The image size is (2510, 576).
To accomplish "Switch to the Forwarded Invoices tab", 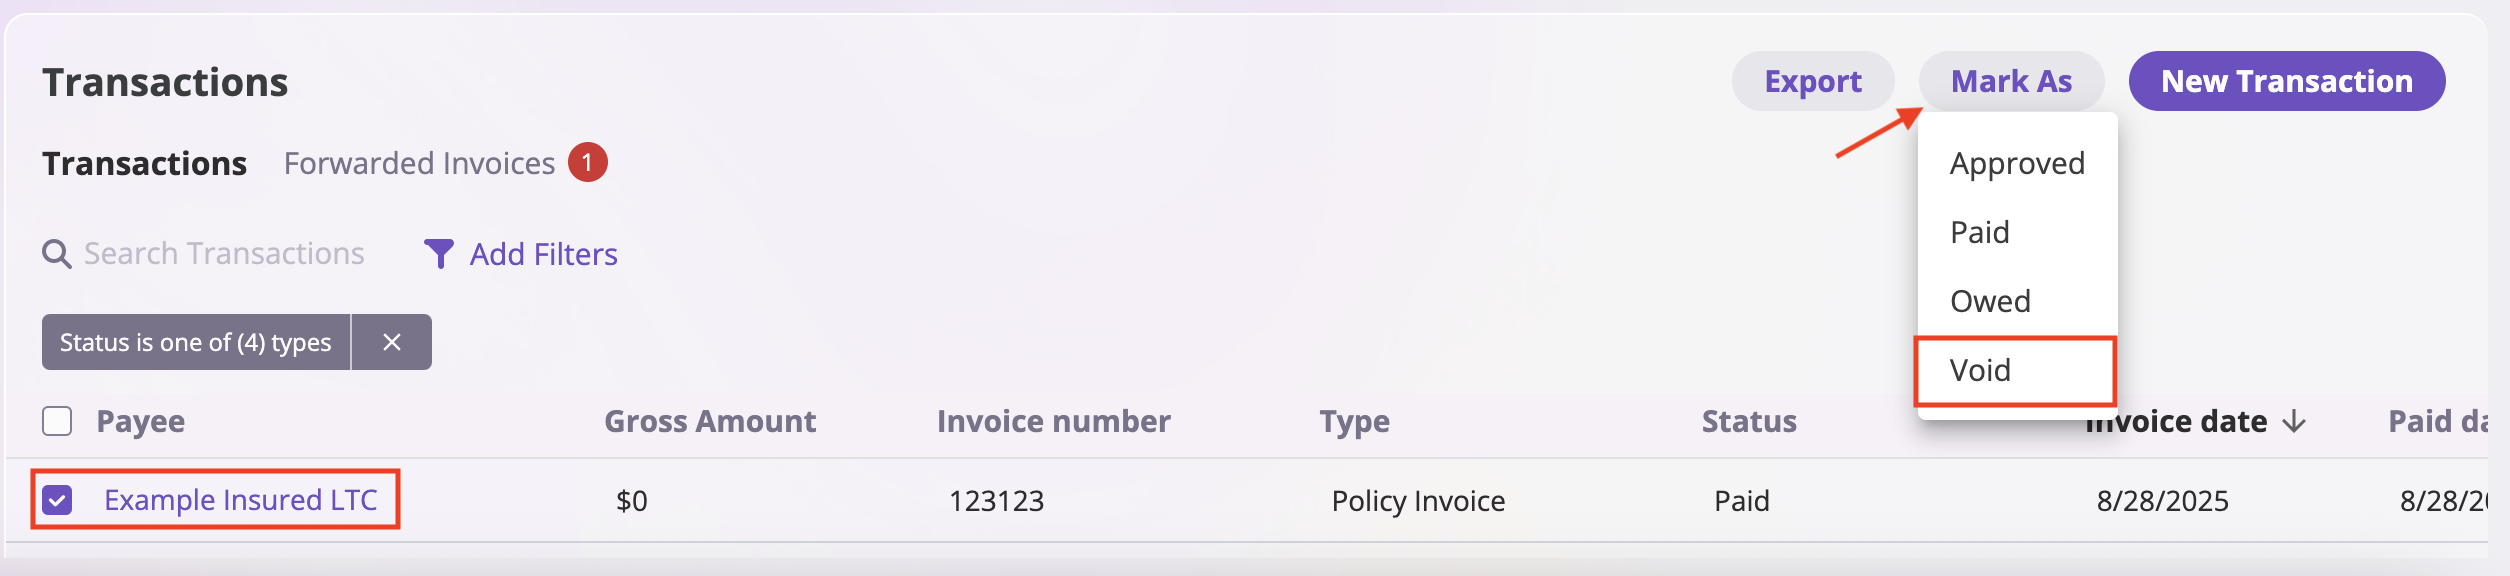I will click(x=420, y=162).
